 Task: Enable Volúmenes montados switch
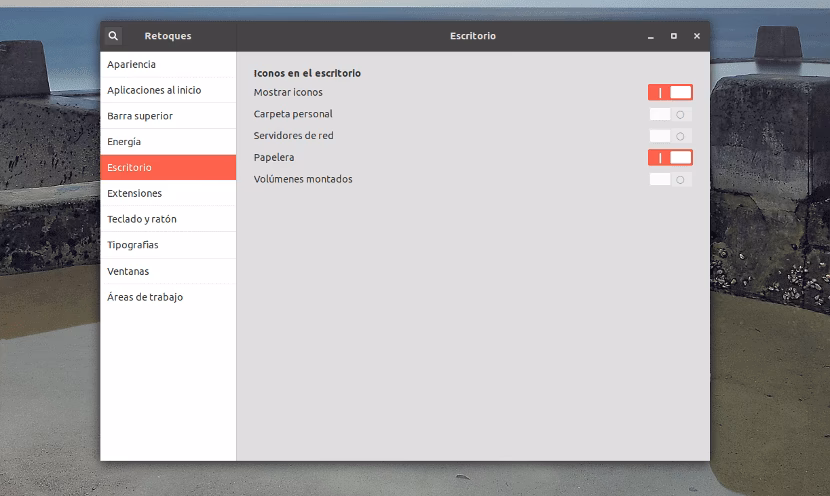click(x=670, y=180)
